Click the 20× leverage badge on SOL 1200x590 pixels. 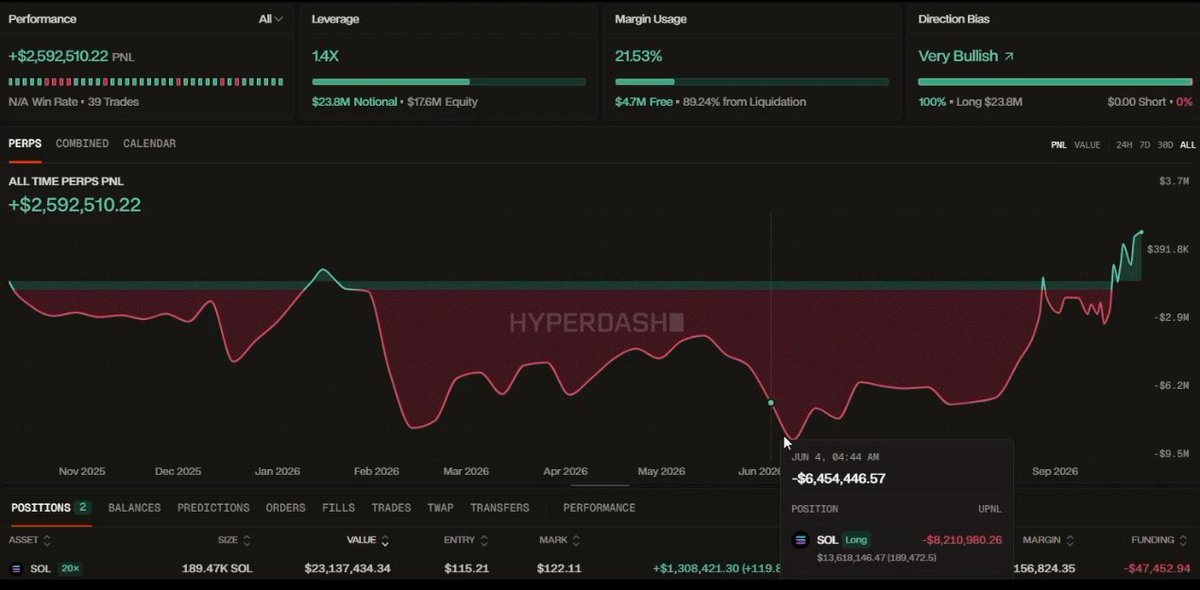click(x=68, y=568)
